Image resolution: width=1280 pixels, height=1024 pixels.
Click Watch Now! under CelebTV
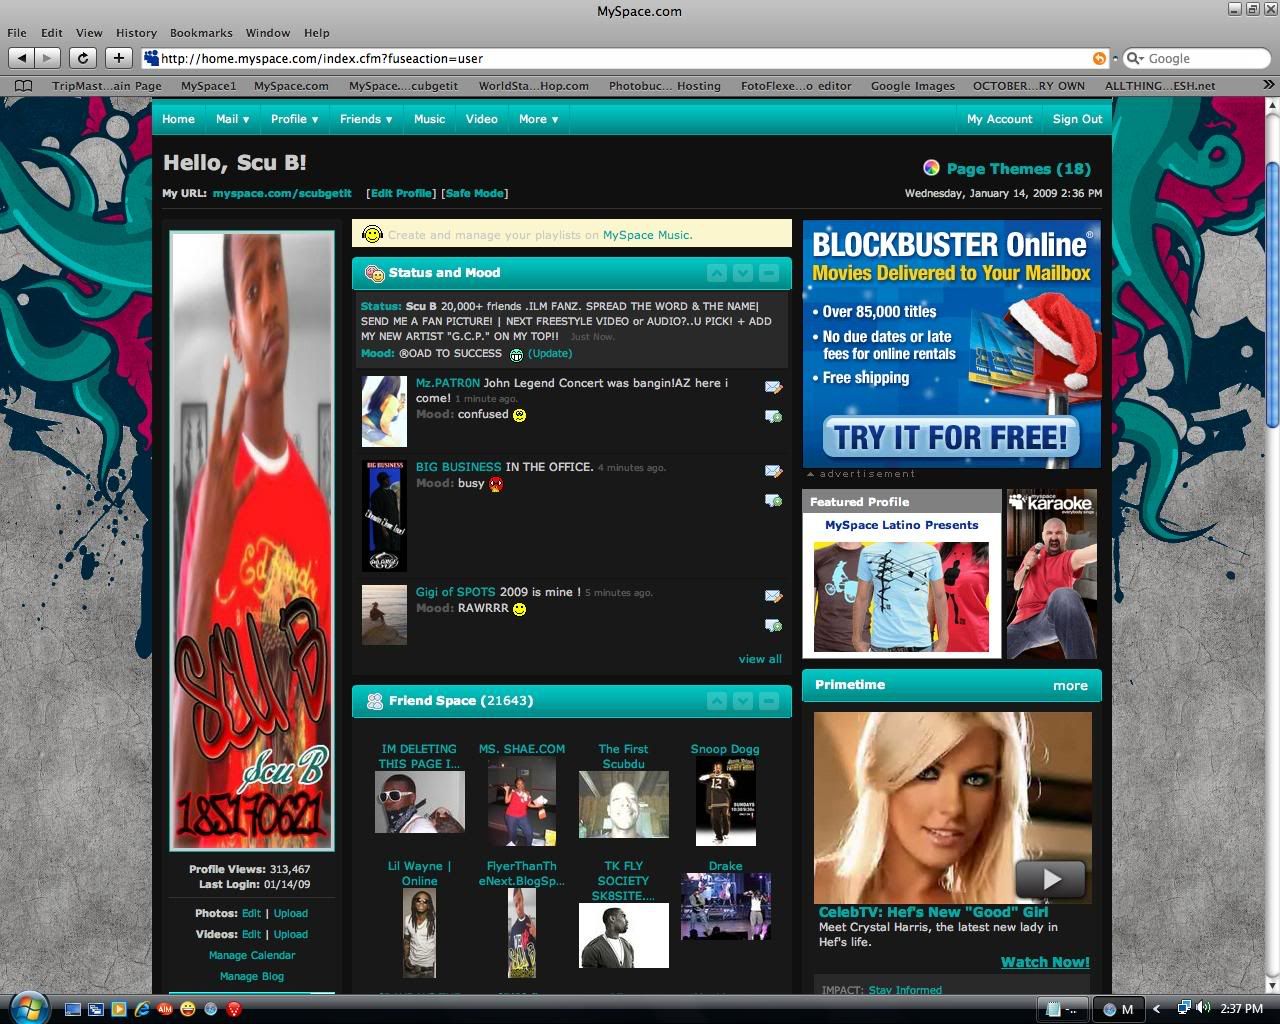click(x=1045, y=962)
